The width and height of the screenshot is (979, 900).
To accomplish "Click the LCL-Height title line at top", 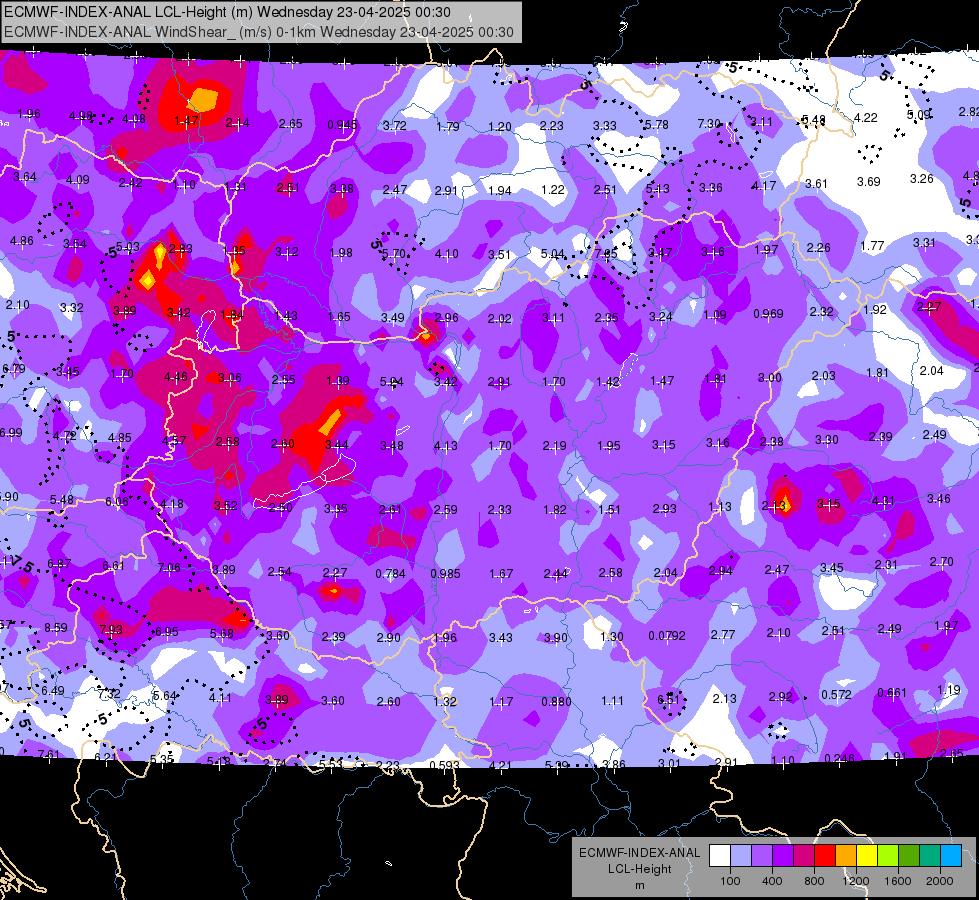I will [x=227, y=12].
